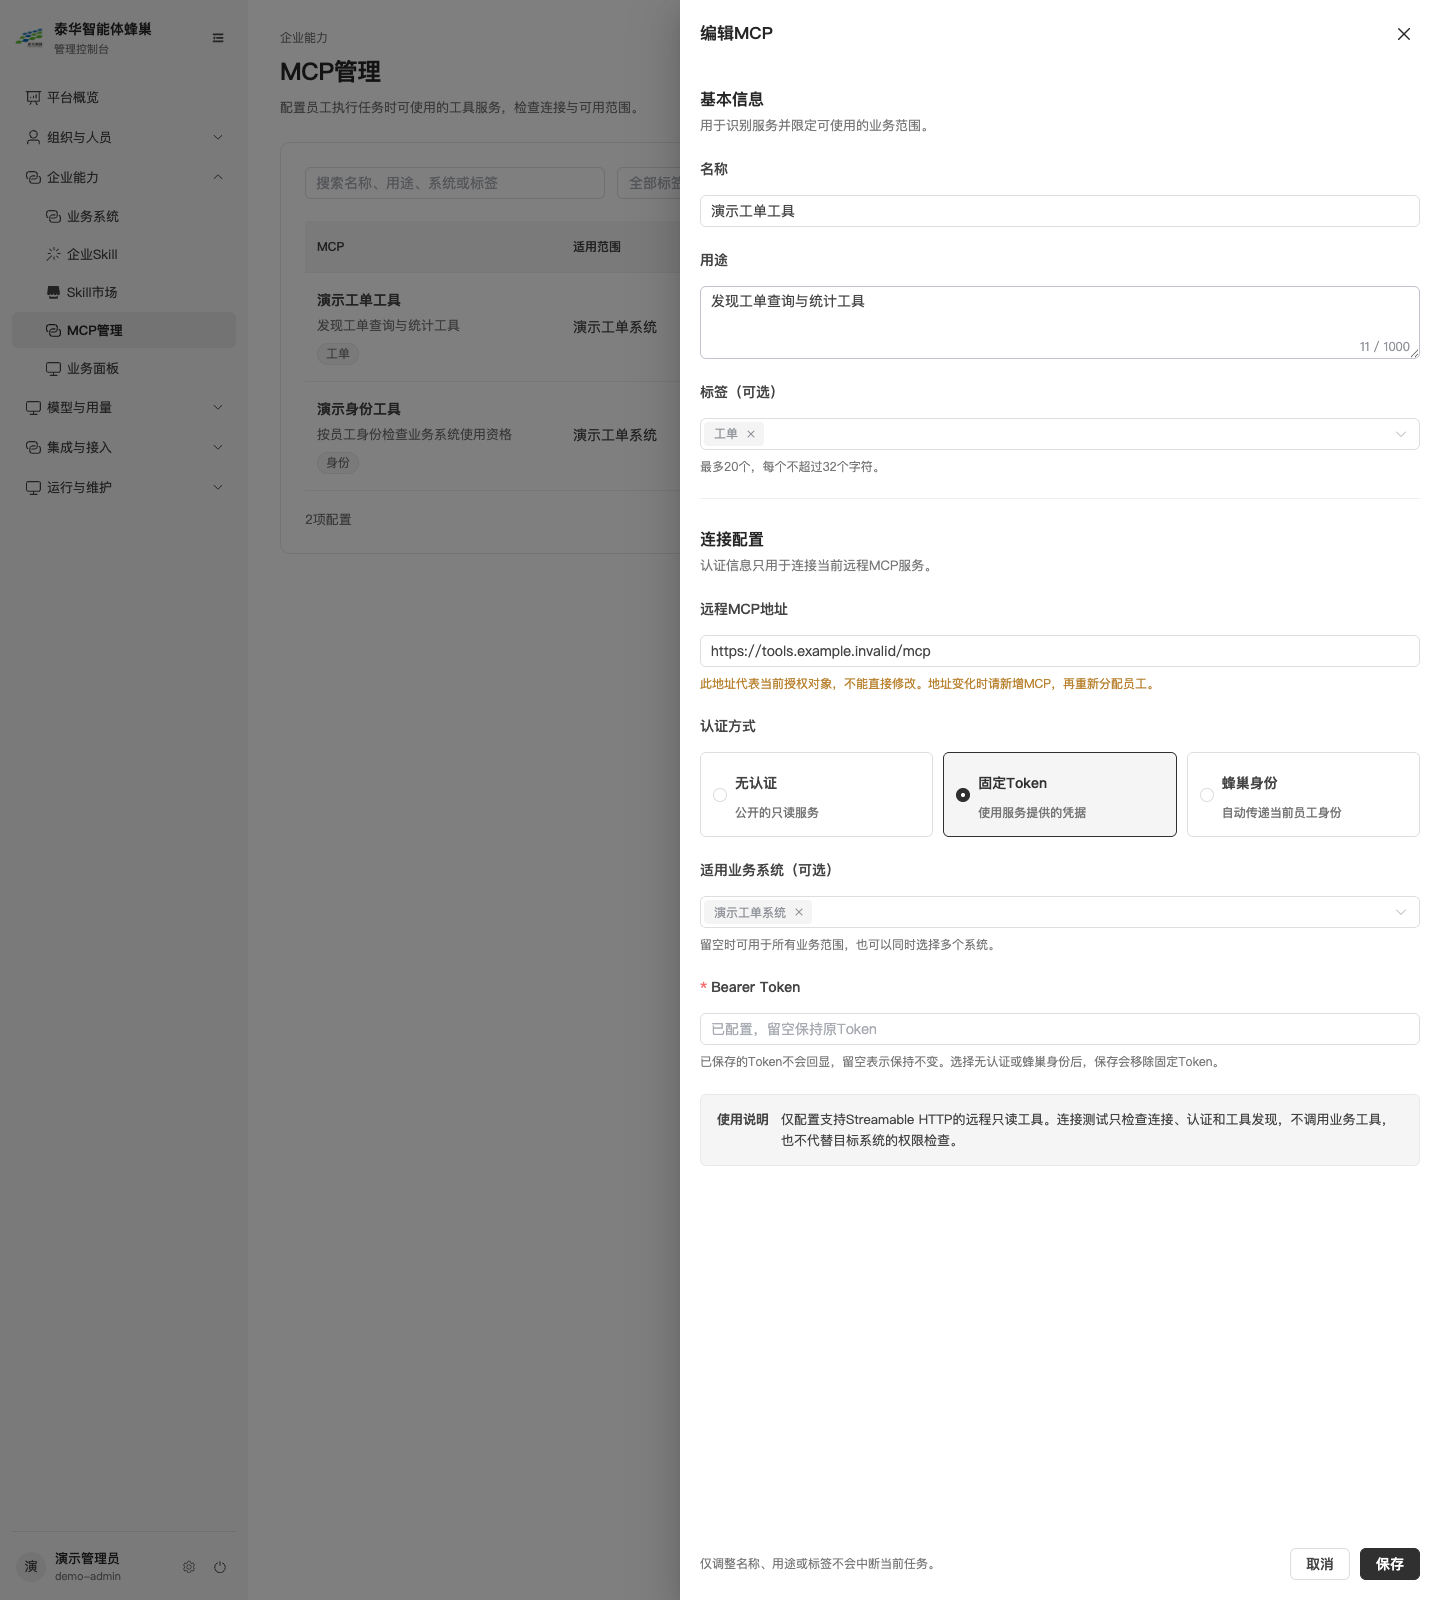Click the 保存 button
The width and height of the screenshot is (1440, 1600).
coord(1390,1564)
